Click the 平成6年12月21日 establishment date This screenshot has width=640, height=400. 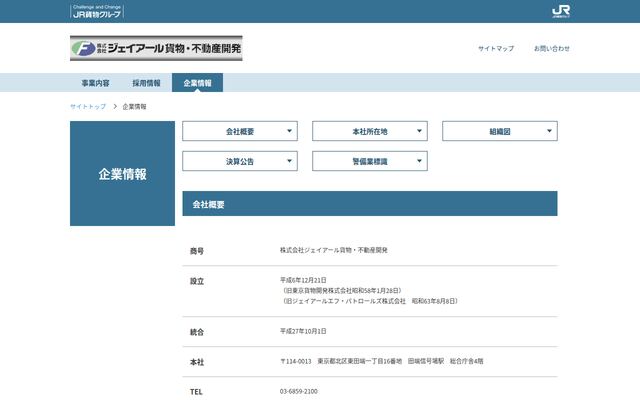click(x=303, y=280)
